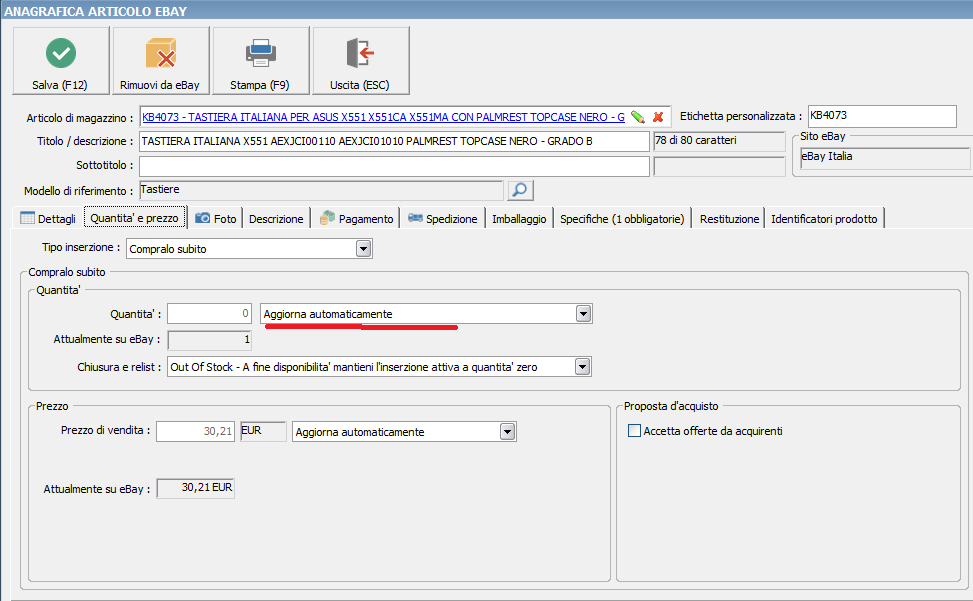Select the Quantita' e prezzo tab

135,218
